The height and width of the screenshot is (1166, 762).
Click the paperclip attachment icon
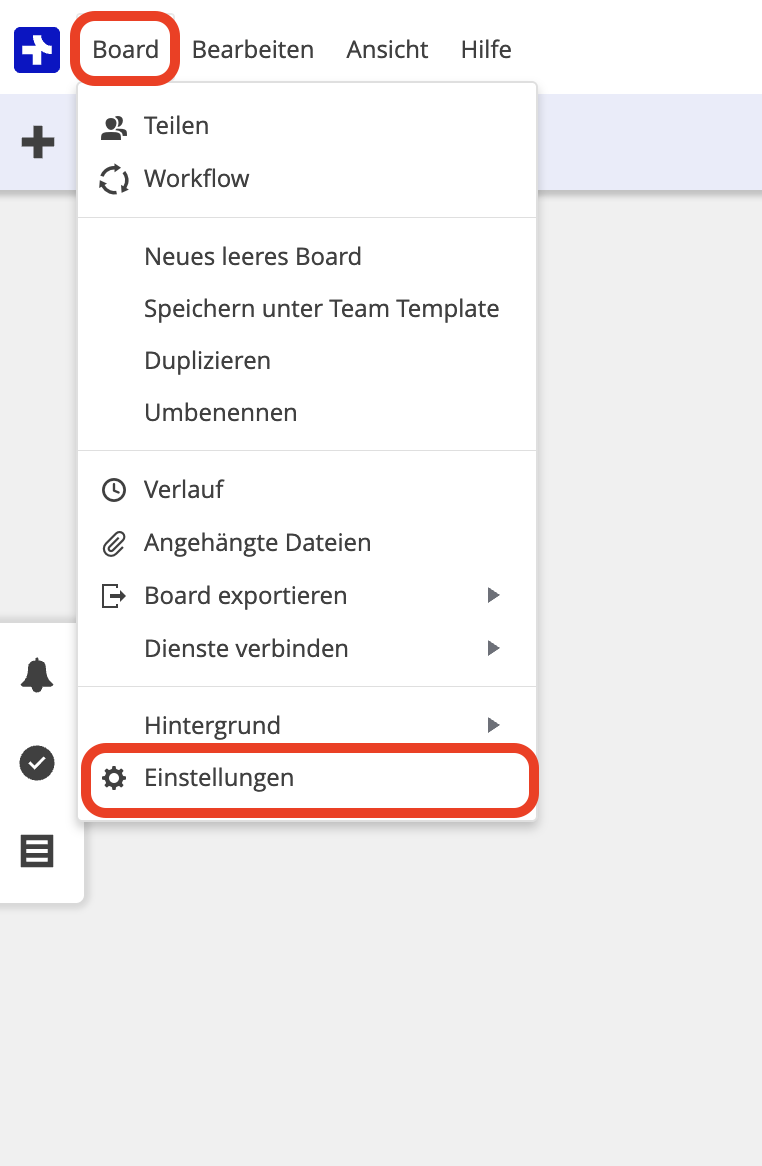coord(115,543)
